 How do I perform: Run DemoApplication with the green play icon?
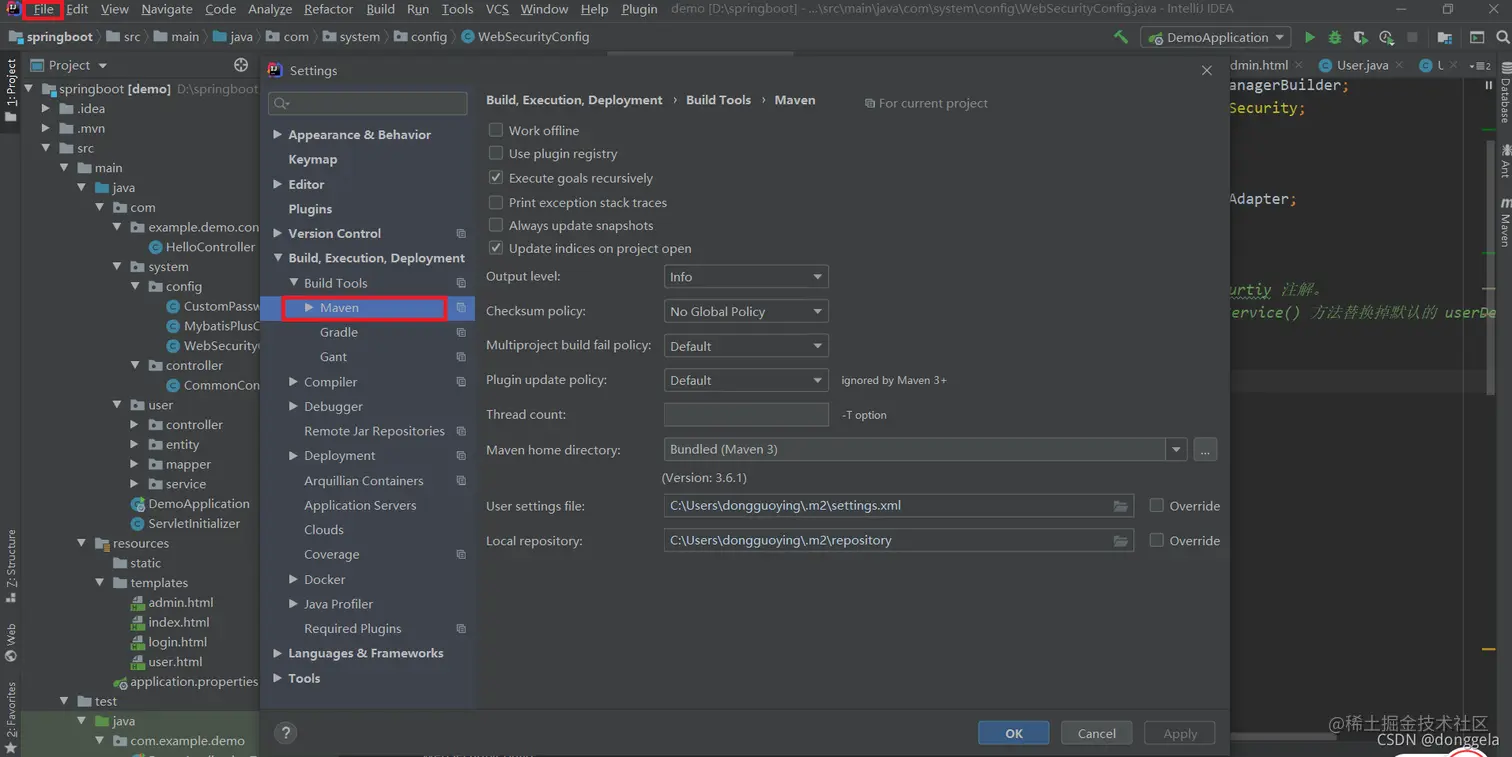(1309, 37)
